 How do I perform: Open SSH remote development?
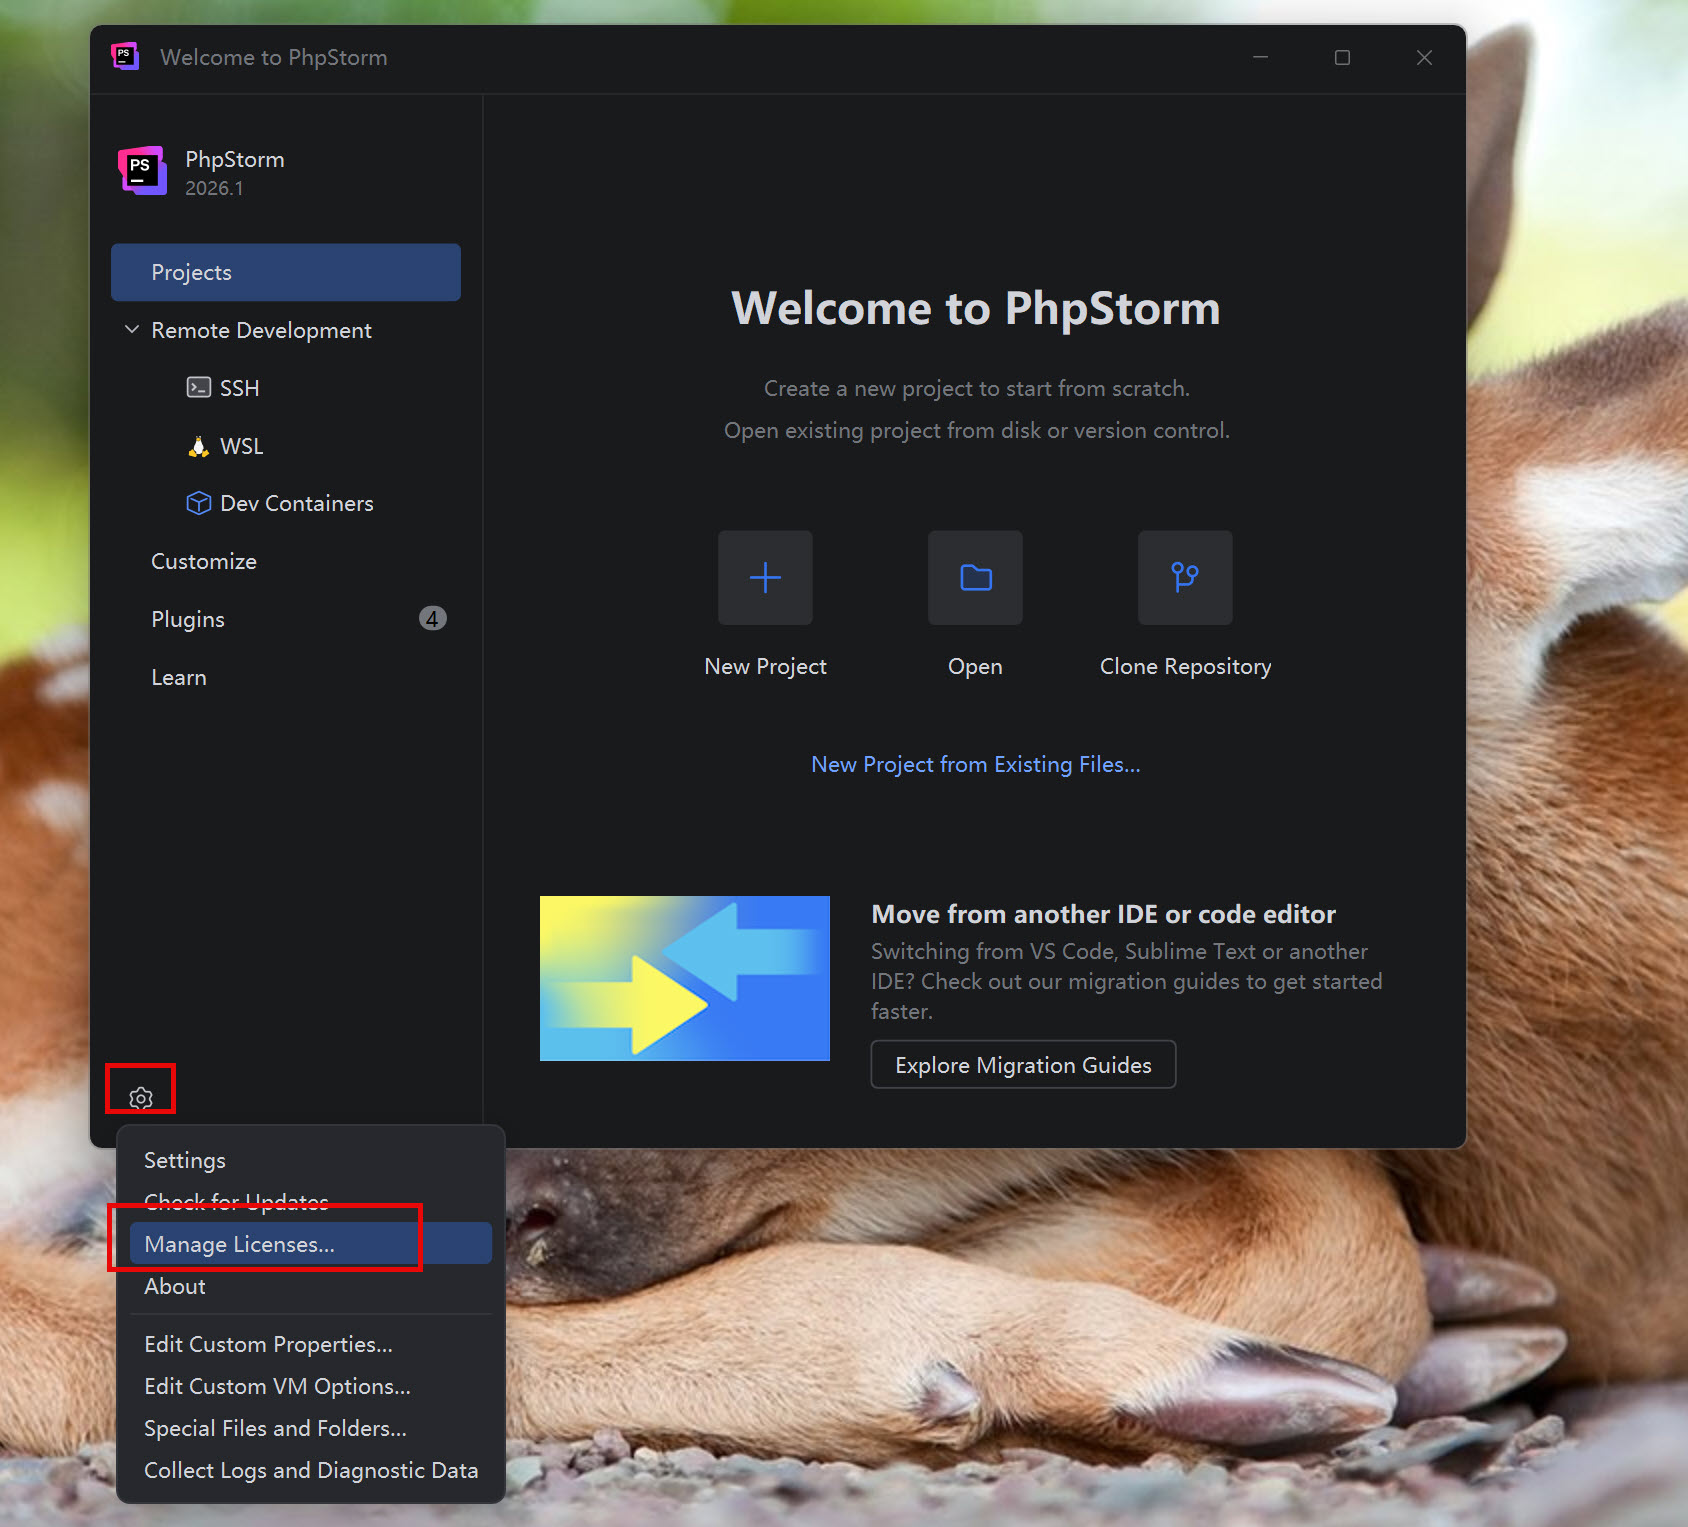239,388
